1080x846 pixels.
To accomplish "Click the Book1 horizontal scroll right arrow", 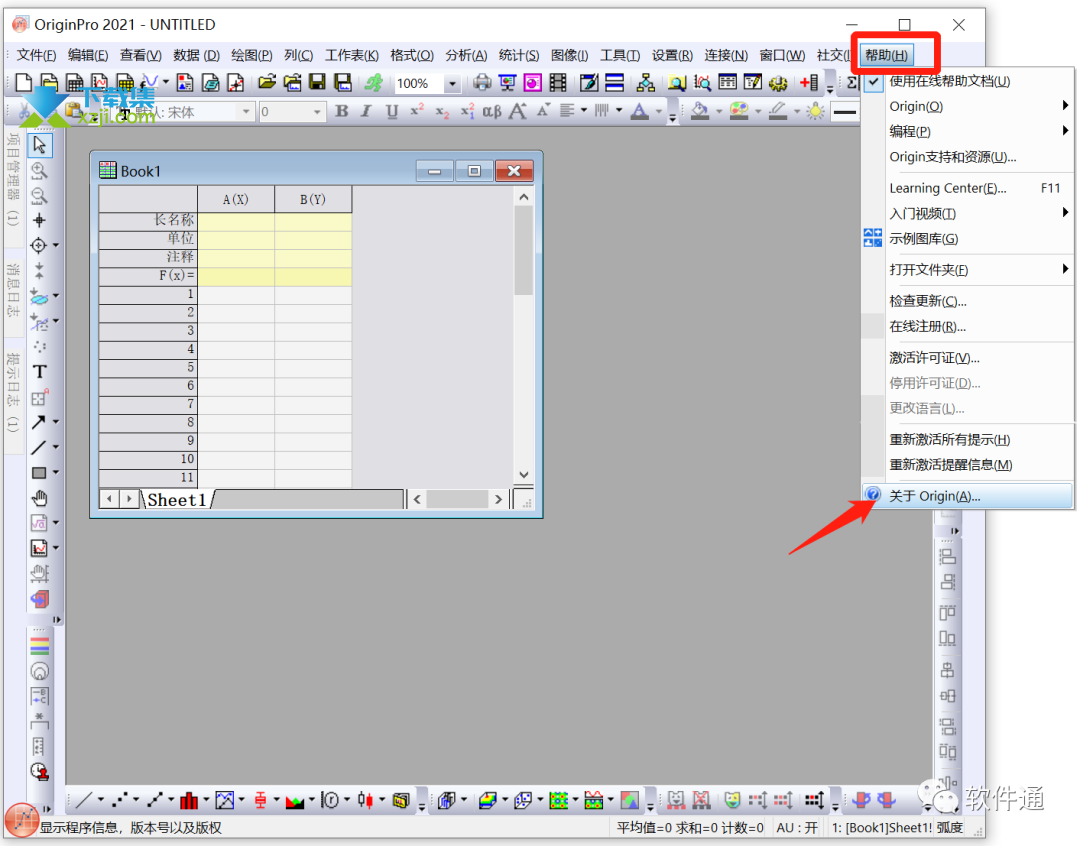I will click(498, 499).
